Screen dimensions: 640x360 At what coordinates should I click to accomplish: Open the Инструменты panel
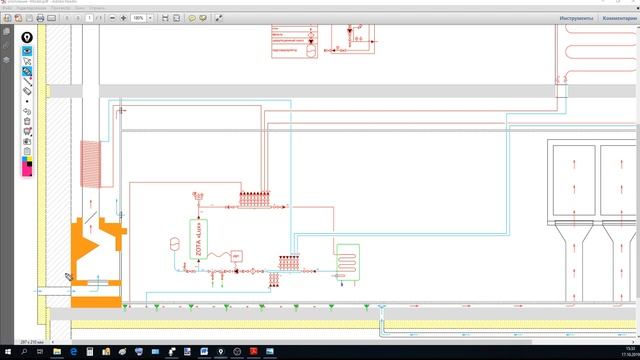tap(576, 18)
